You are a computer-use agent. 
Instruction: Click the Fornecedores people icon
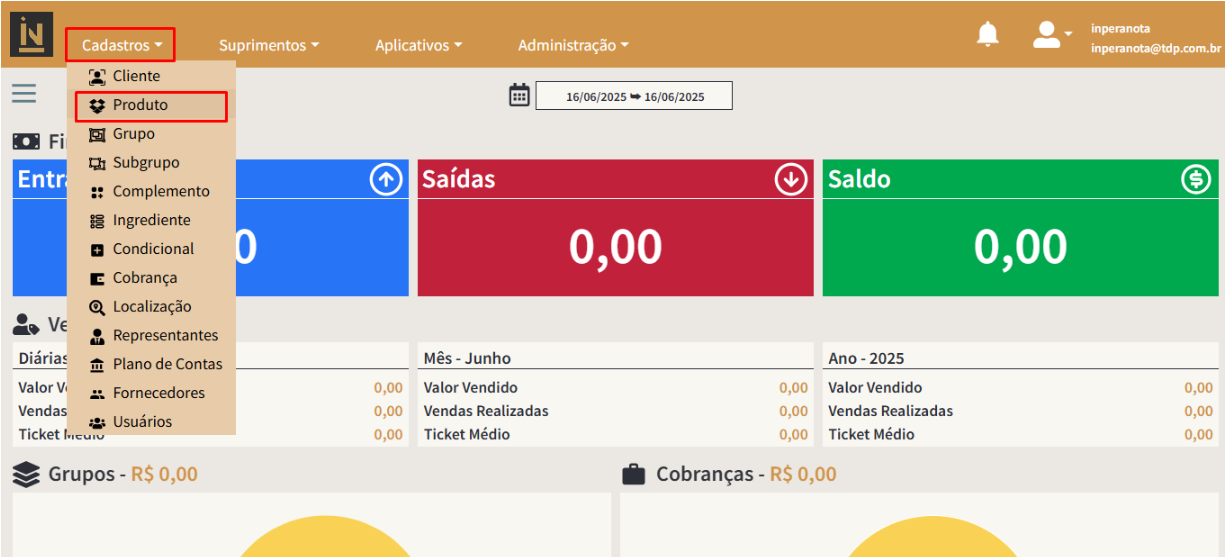(x=97, y=394)
